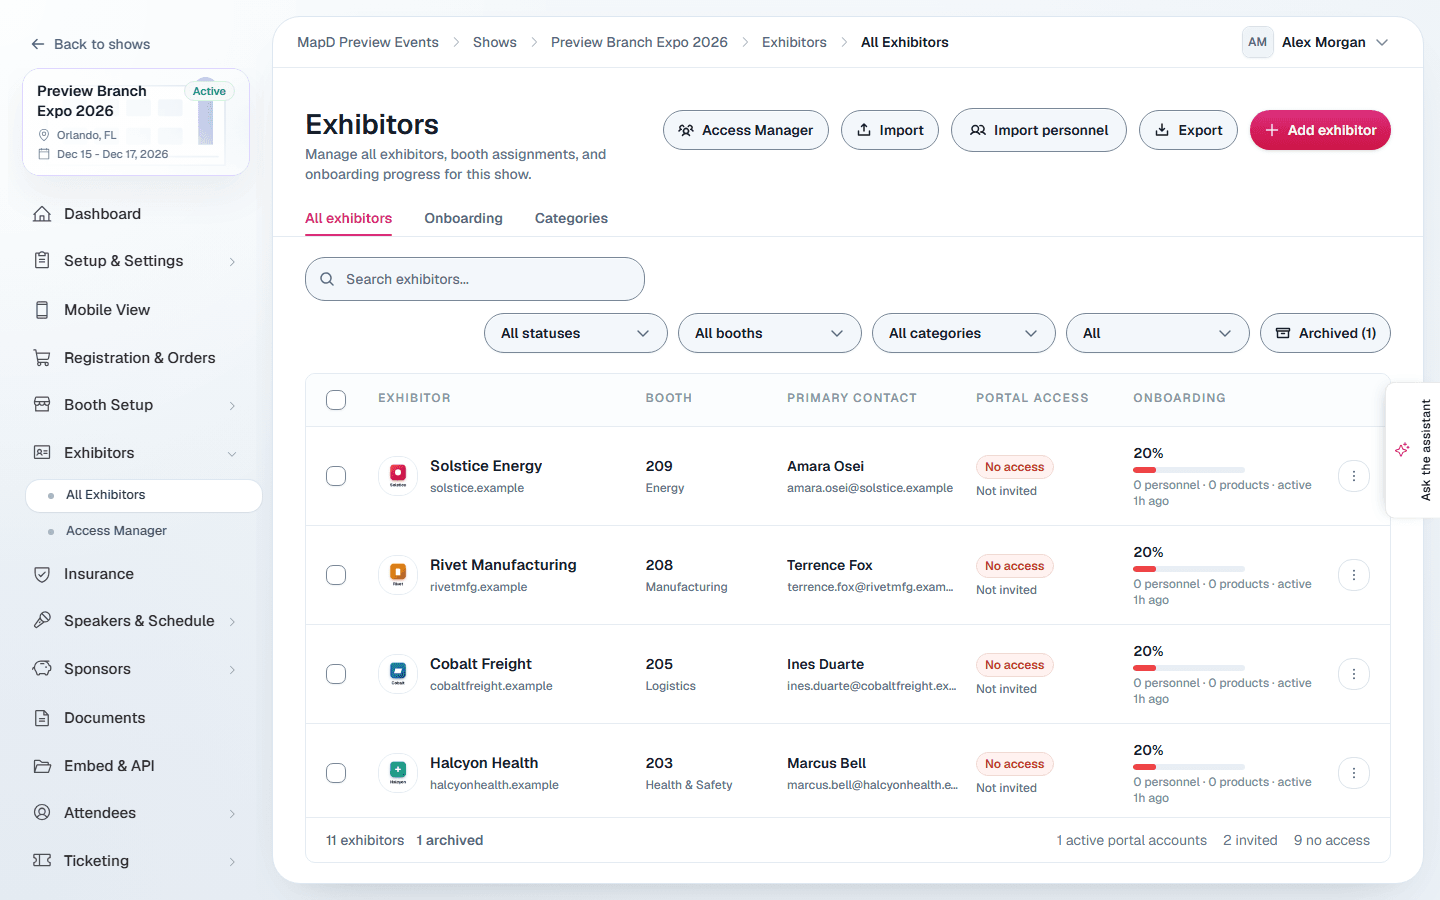The width and height of the screenshot is (1440, 900).
Task: Open the All categories filter dropdown
Action: (964, 333)
